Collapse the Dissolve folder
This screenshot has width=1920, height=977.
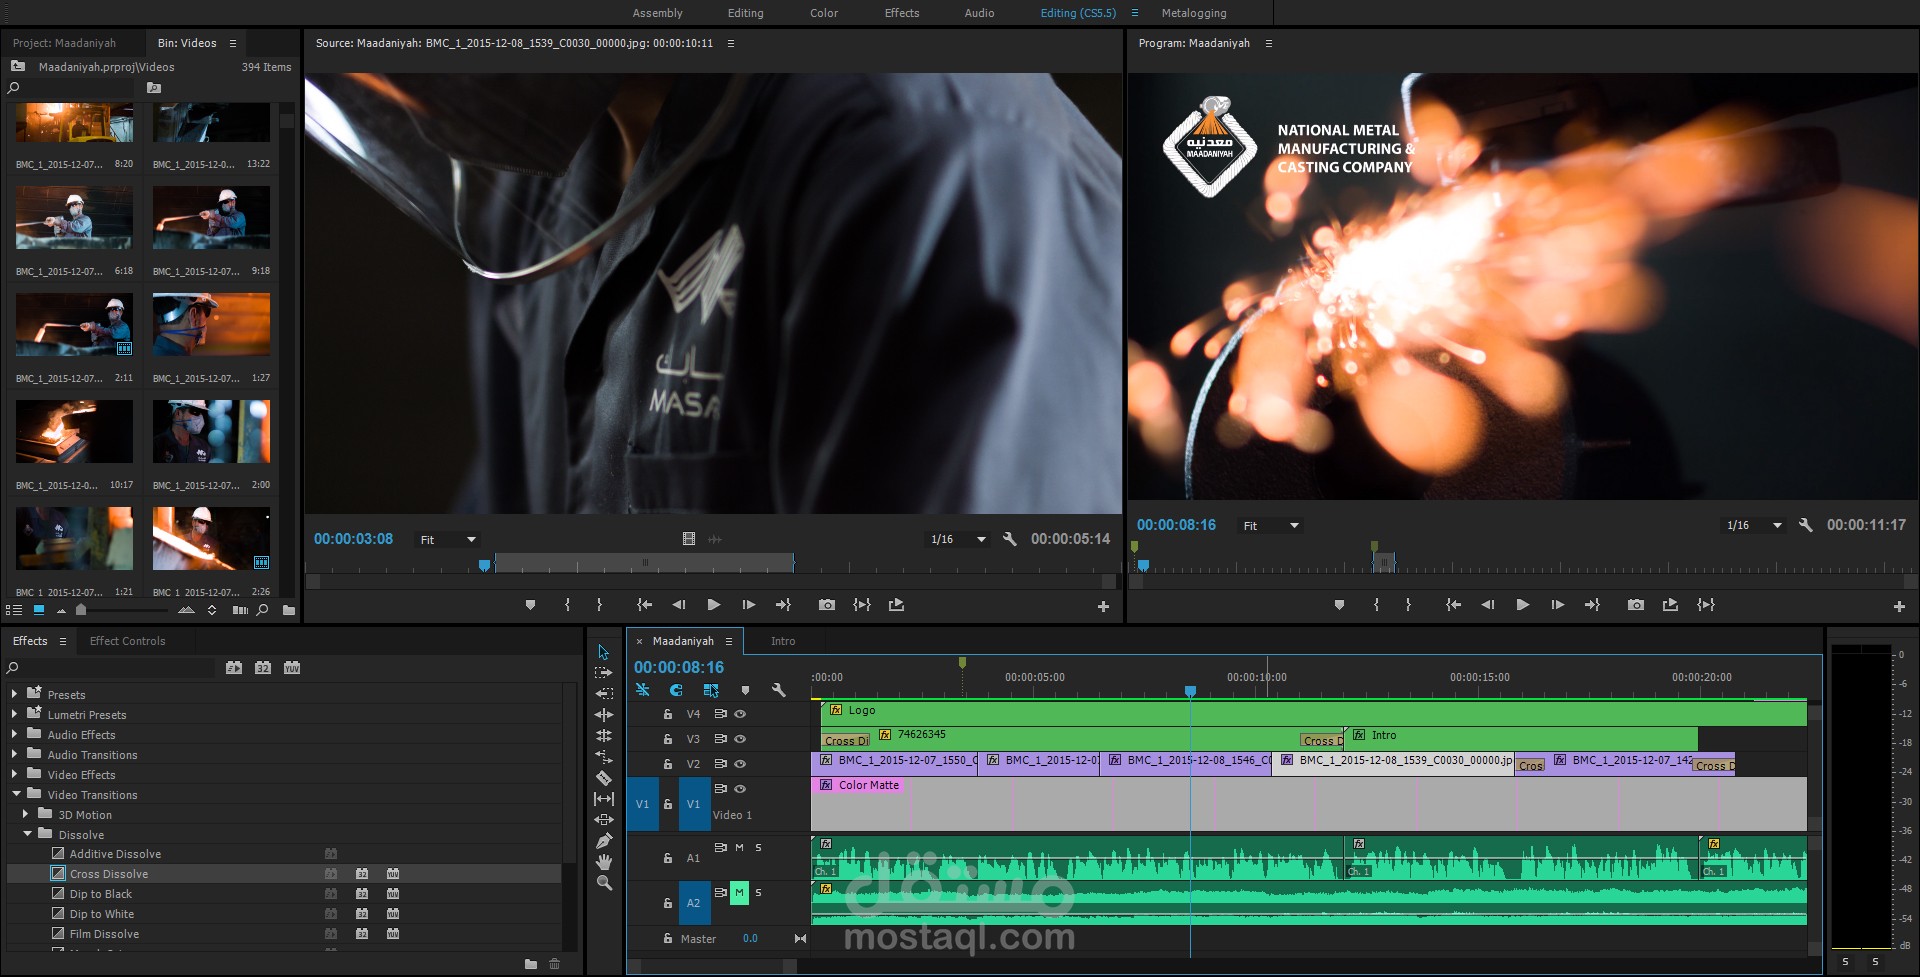coord(27,834)
